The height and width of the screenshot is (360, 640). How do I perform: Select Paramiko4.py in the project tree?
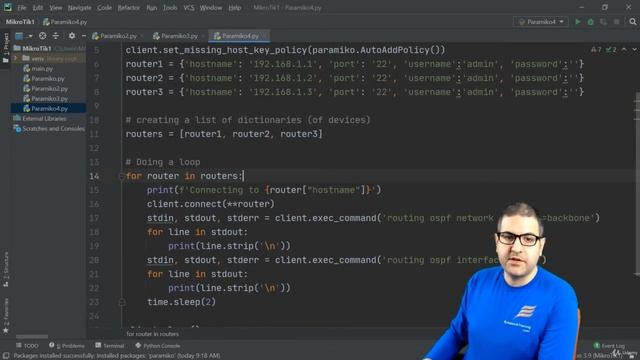[x=49, y=109]
